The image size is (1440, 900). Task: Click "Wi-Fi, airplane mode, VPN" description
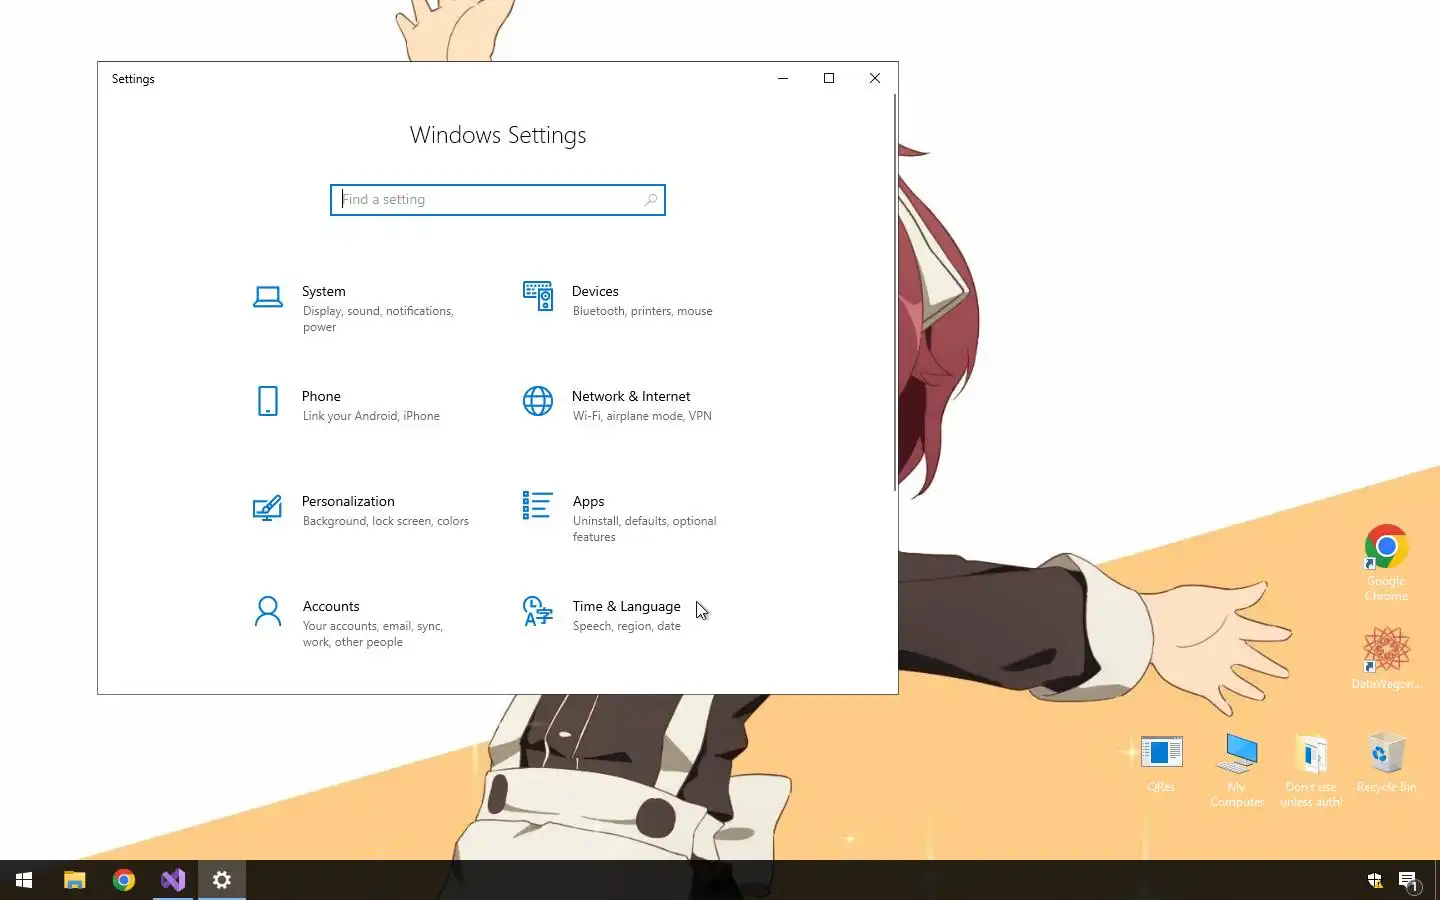click(642, 416)
